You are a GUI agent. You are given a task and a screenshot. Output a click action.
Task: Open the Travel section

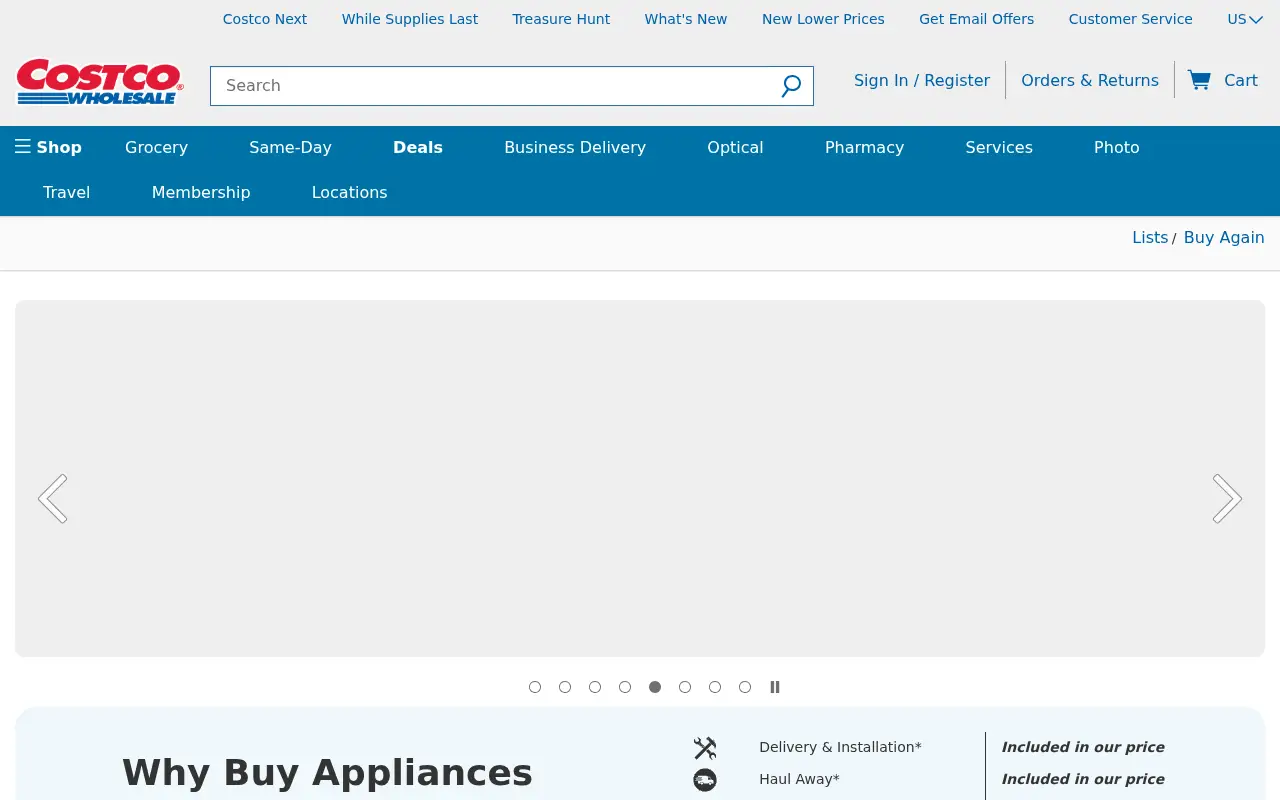(67, 192)
